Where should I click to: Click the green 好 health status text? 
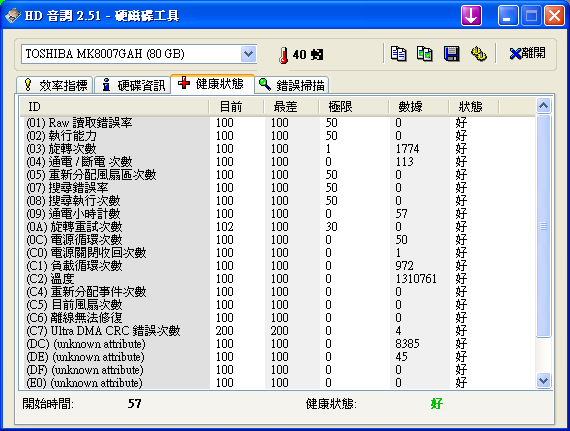pos(437,404)
